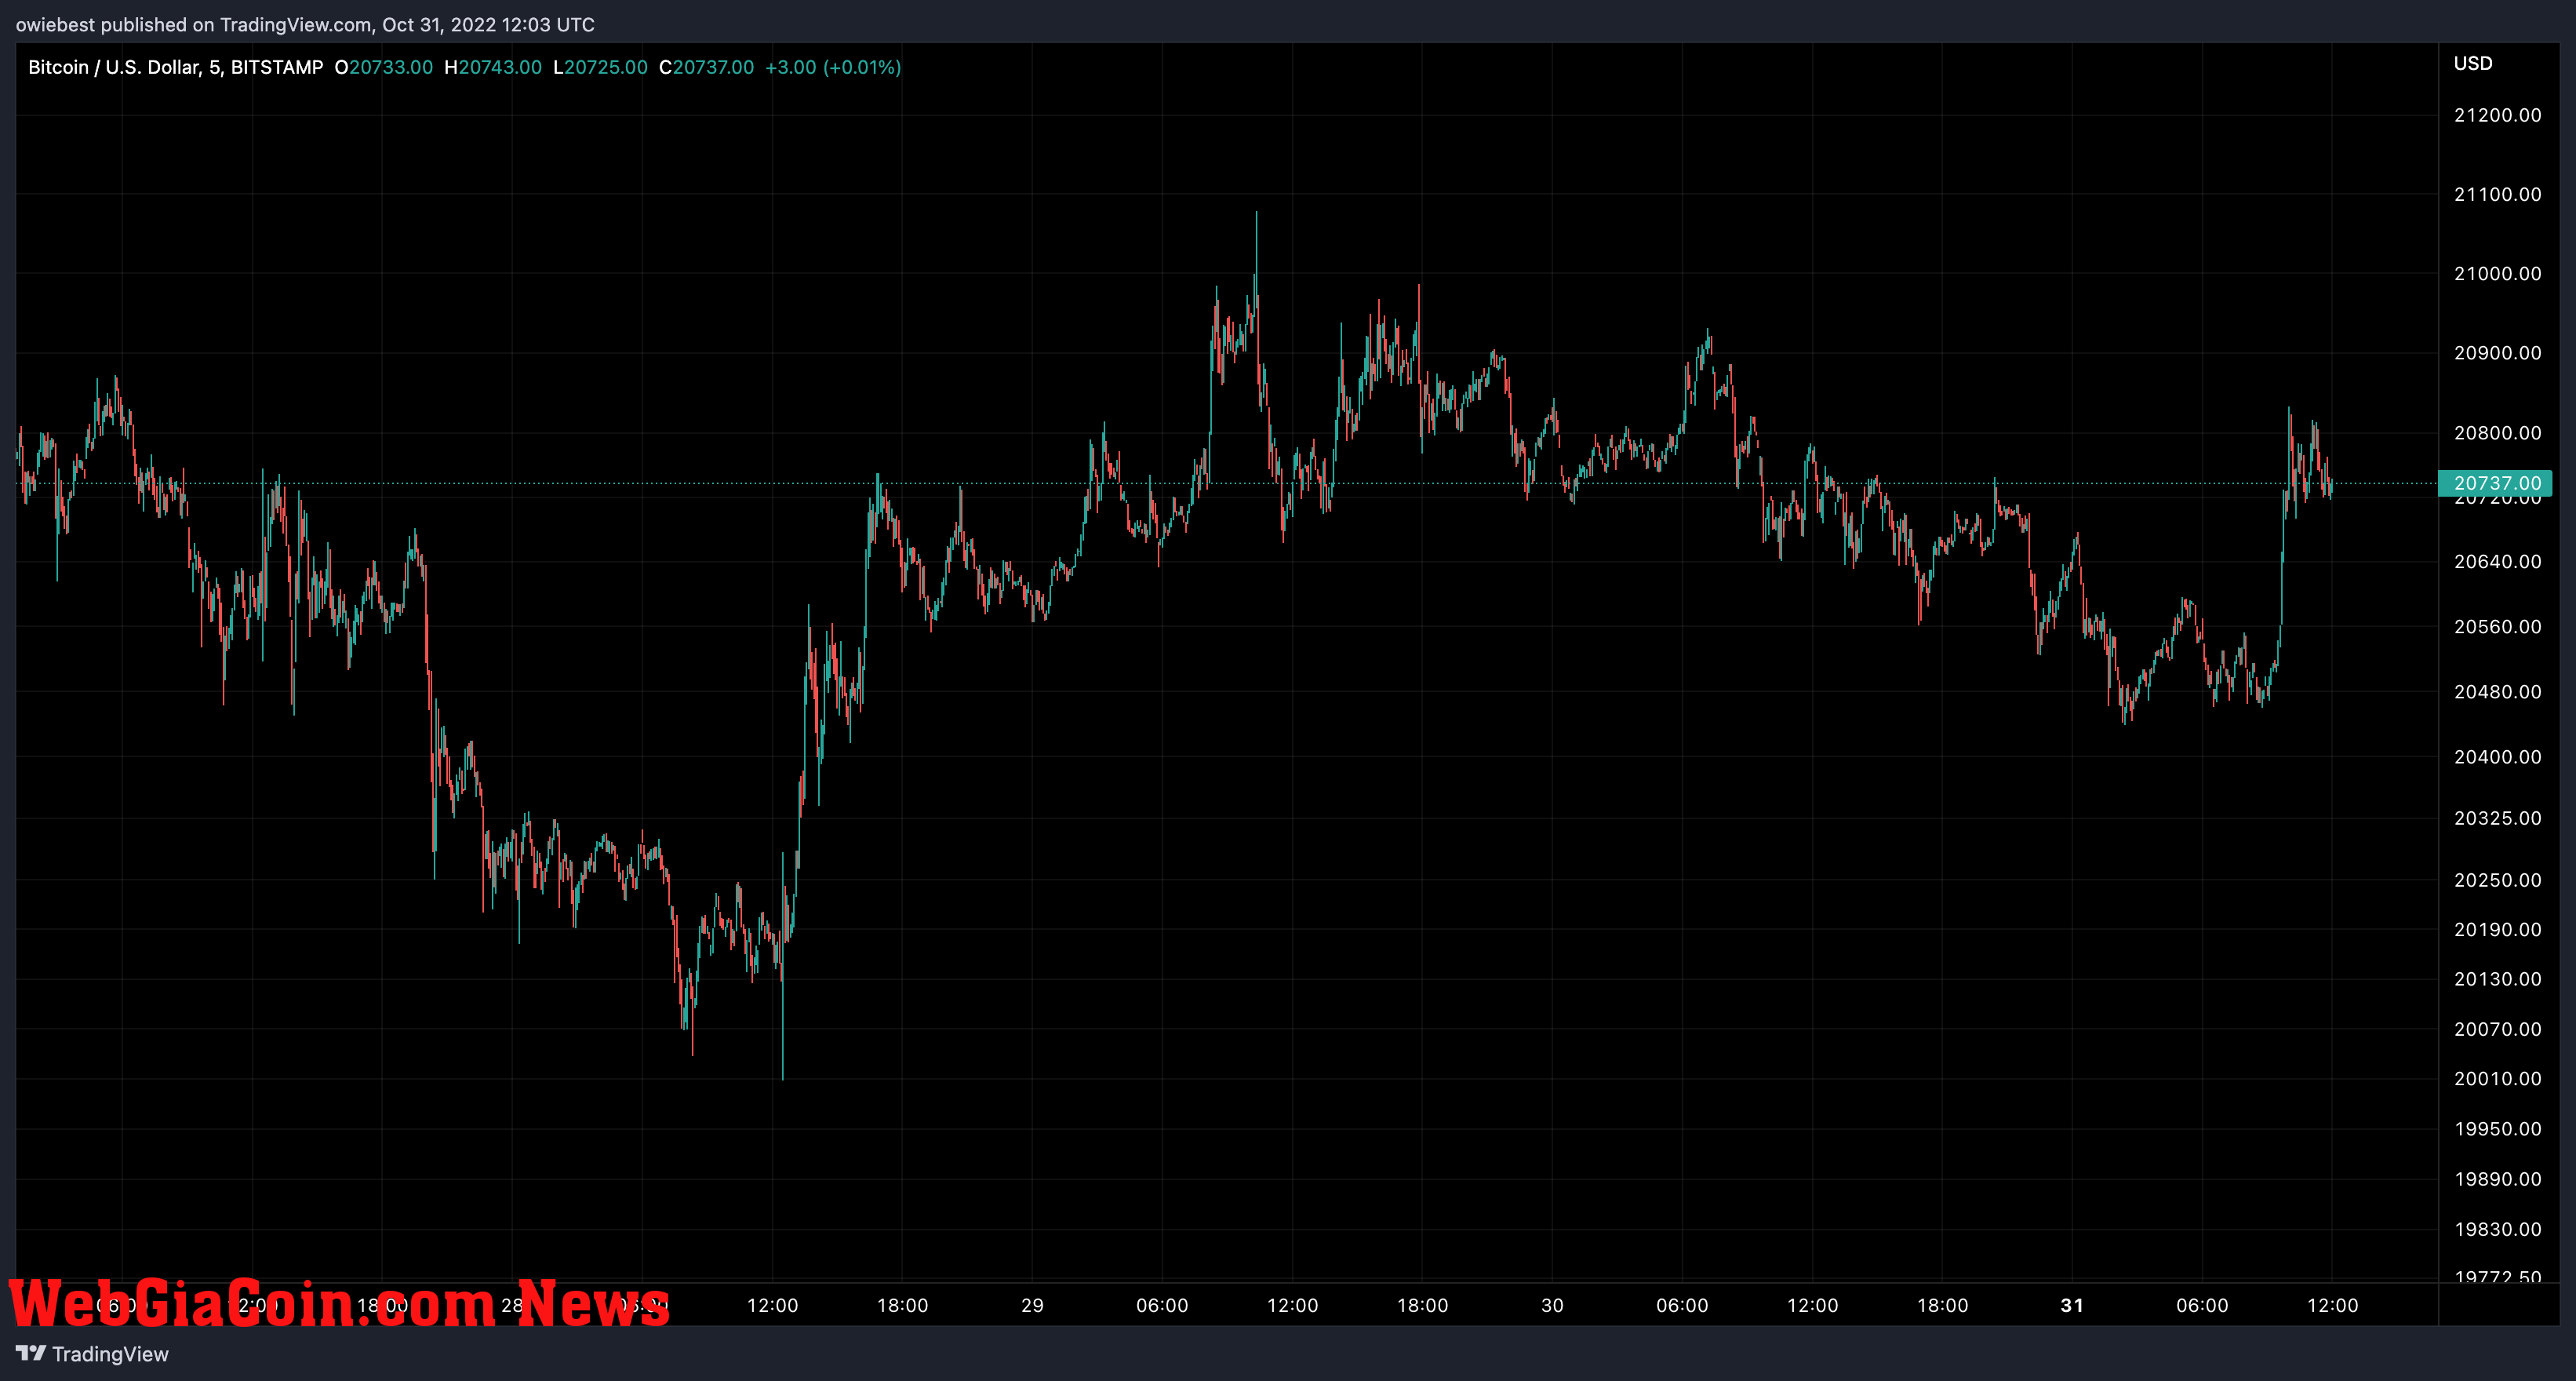
Task: Click the 20325.00 price axis label
Action: (x=2497, y=818)
